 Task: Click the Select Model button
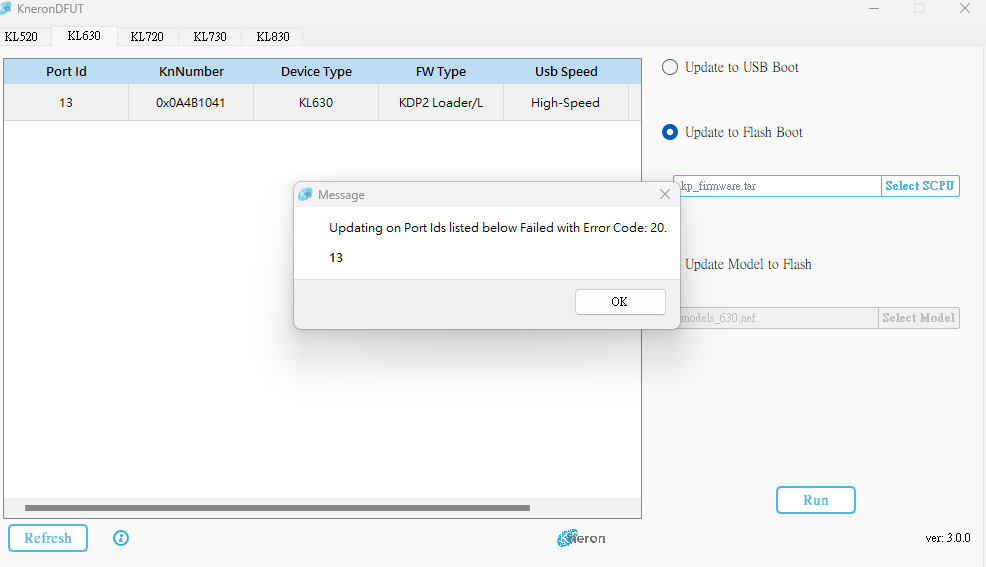(919, 317)
